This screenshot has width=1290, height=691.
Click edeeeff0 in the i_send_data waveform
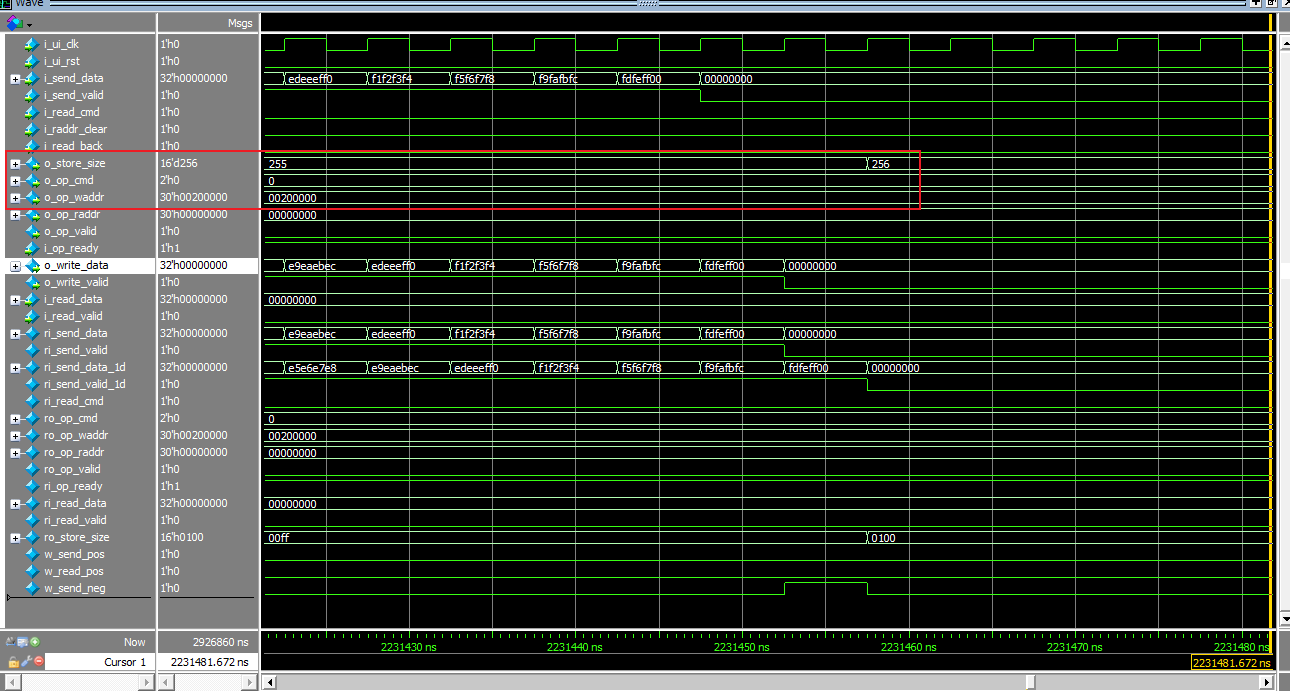tap(309, 79)
